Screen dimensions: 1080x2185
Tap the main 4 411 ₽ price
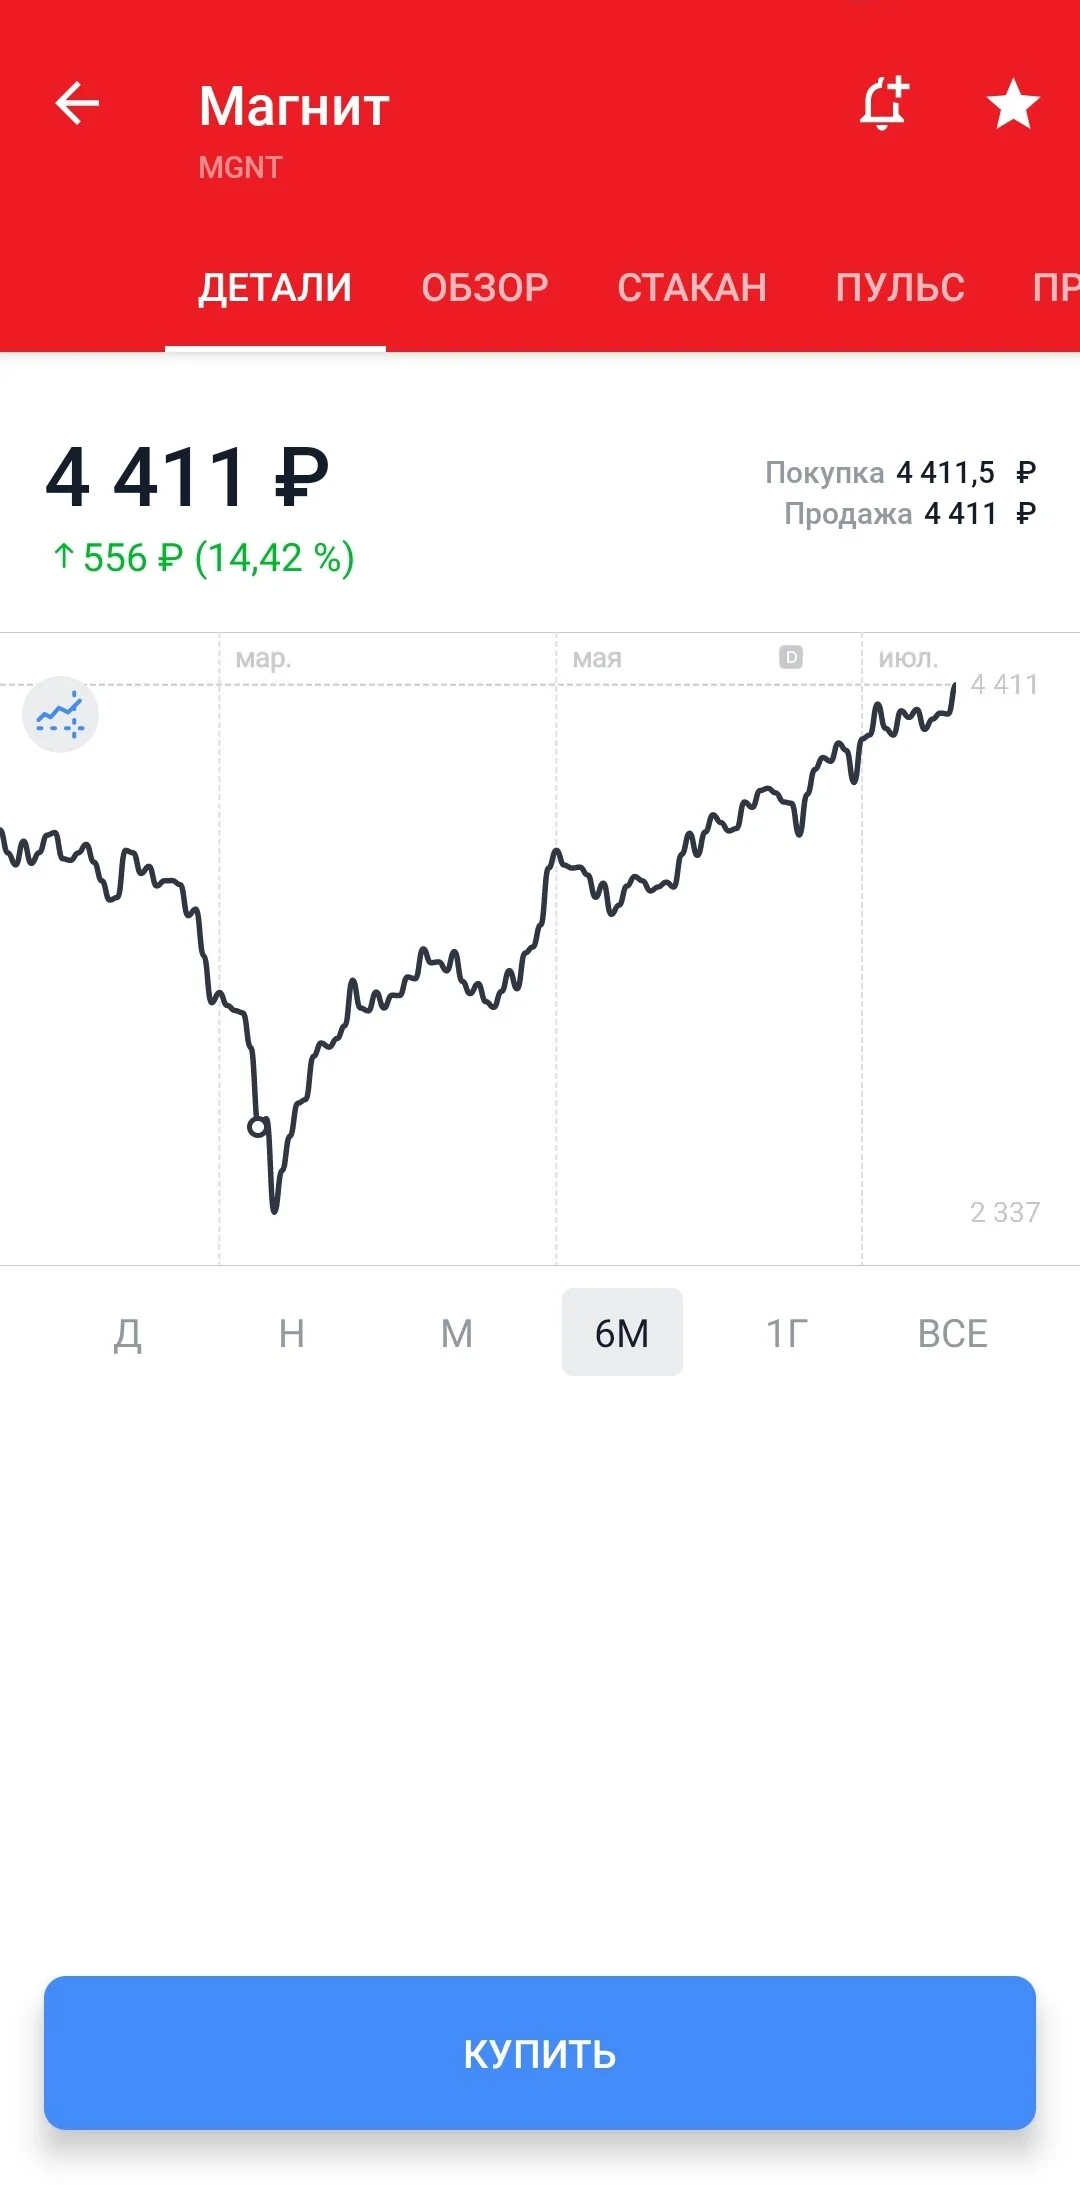point(187,477)
